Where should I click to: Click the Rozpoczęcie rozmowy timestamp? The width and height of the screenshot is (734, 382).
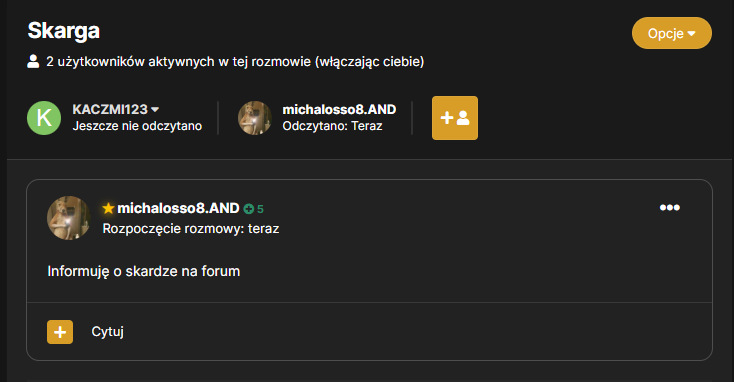point(191,228)
